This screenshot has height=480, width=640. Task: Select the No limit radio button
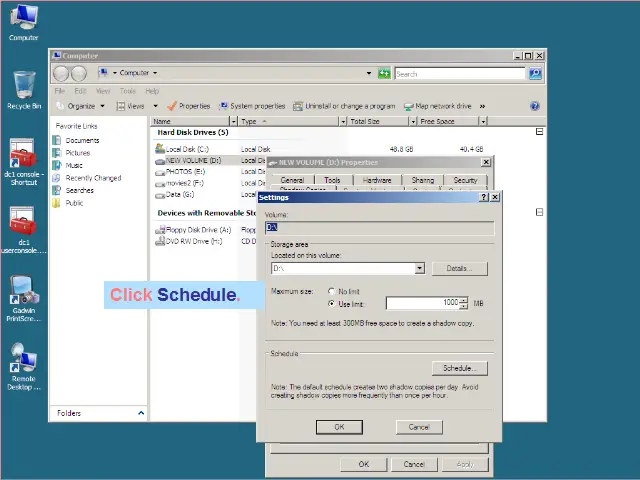pyautogui.click(x=331, y=291)
